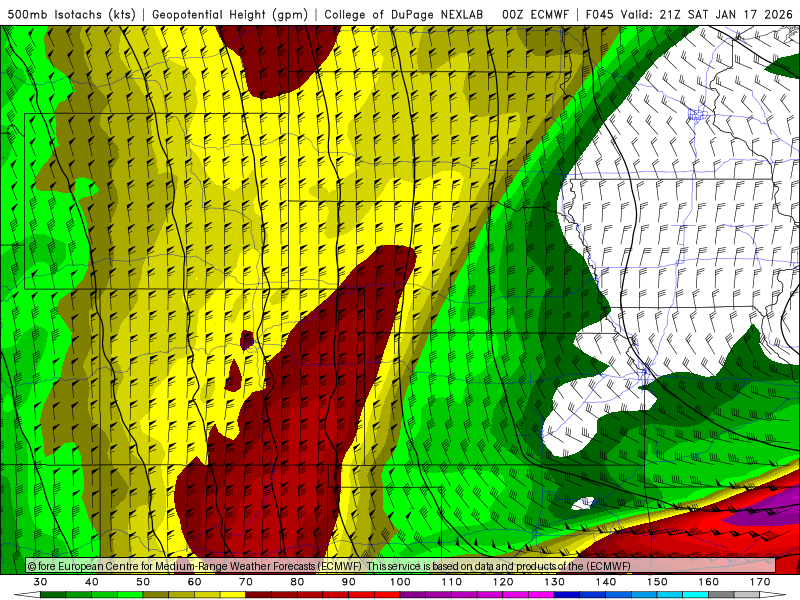Click the '500mb Isotachs (kts)' title text
800x600 pixels.
point(71,14)
